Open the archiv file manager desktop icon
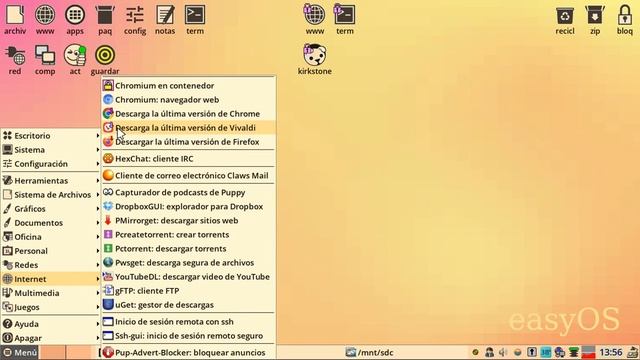Image resolution: width=640 pixels, height=360 pixels. 15,20
